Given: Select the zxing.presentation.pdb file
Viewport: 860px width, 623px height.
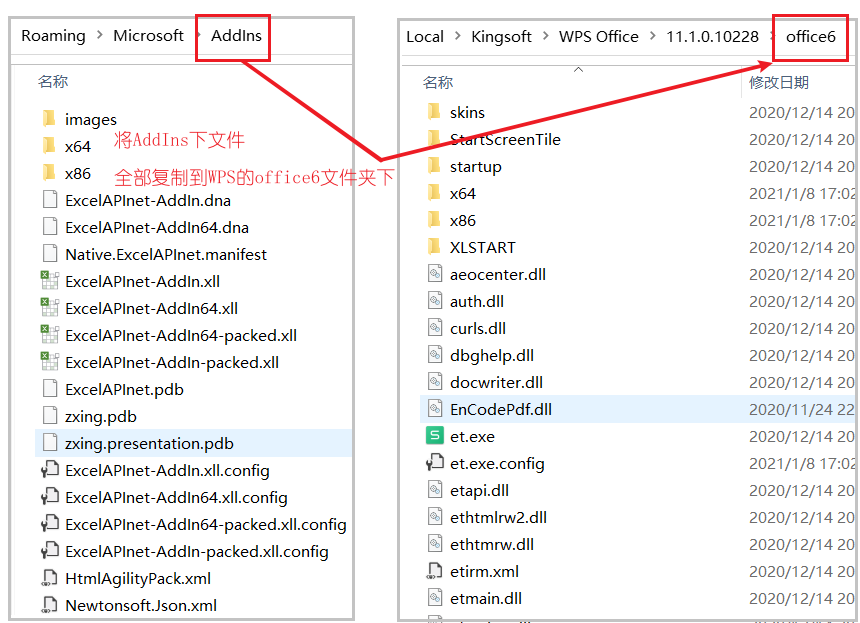Looking at the screenshot, I should [149, 443].
